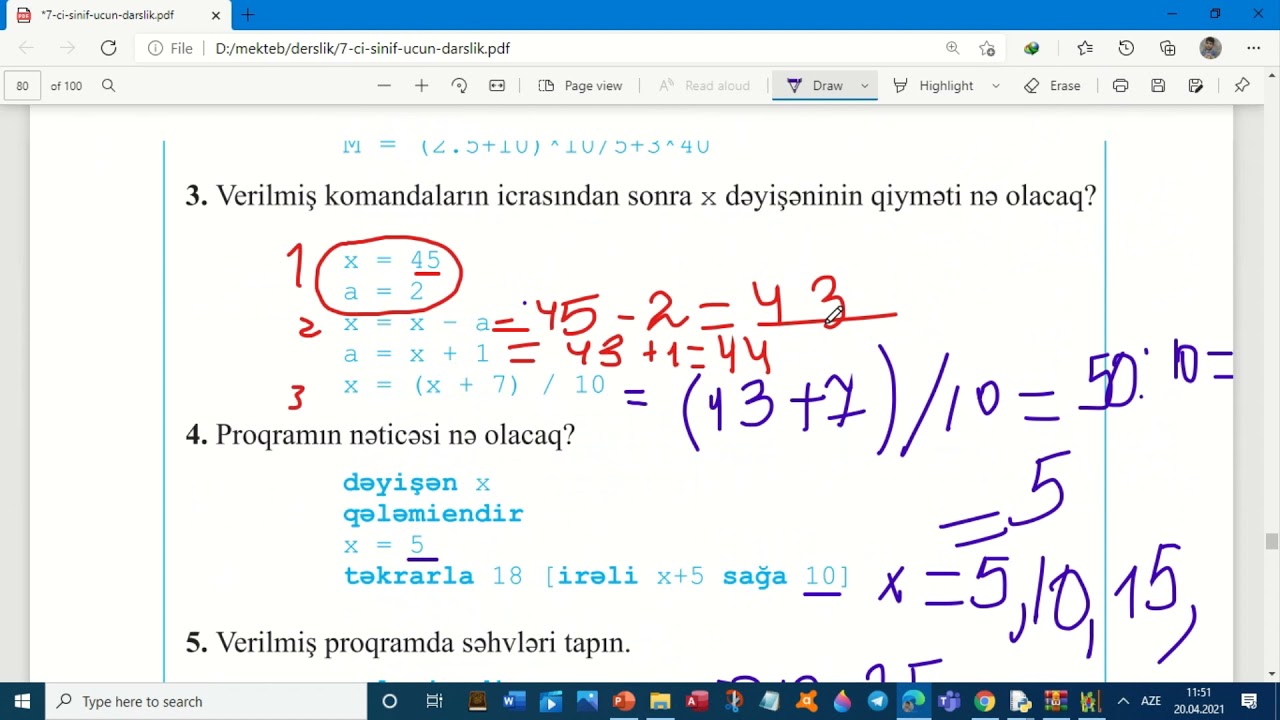Screen dimensions: 1280x720
Task: Open Microsoft Teams from taskbar
Action: coord(950,701)
